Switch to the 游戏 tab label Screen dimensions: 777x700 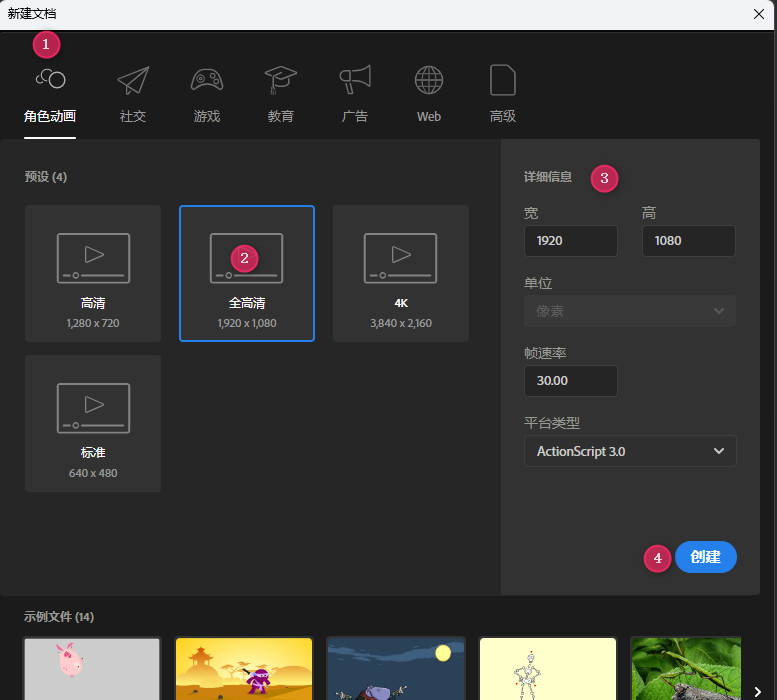[207, 116]
